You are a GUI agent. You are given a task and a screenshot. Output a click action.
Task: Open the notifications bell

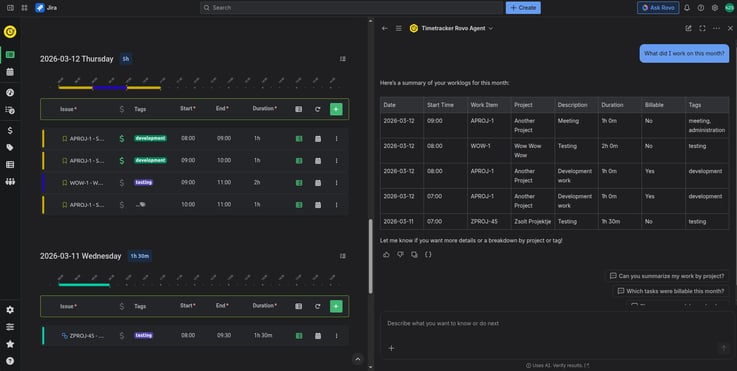click(x=687, y=8)
